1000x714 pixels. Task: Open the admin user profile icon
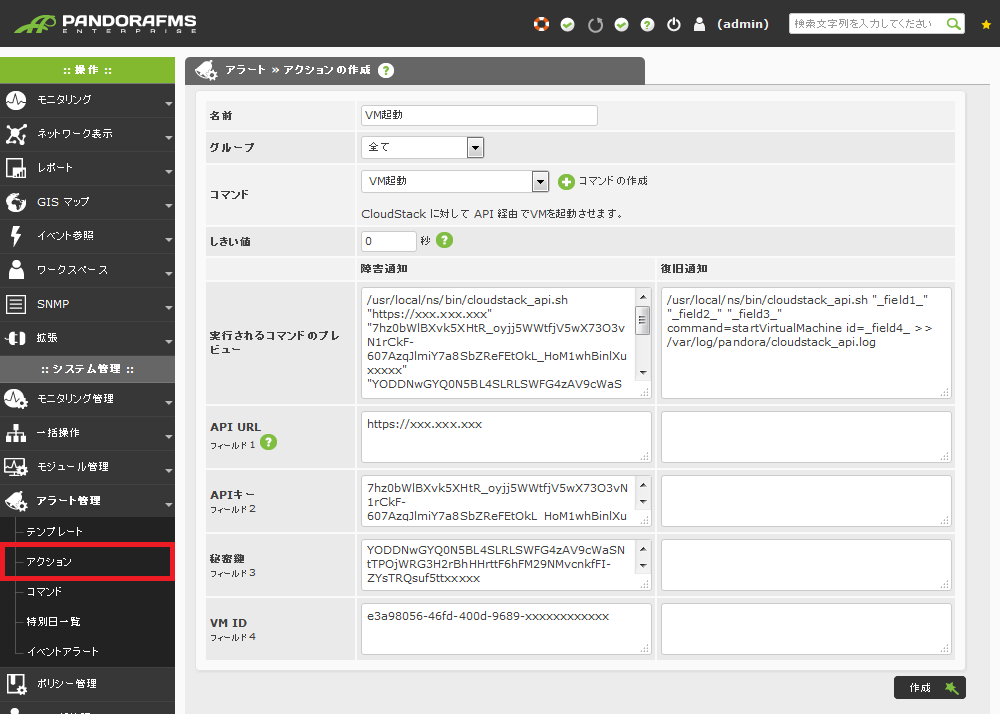coord(700,24)
